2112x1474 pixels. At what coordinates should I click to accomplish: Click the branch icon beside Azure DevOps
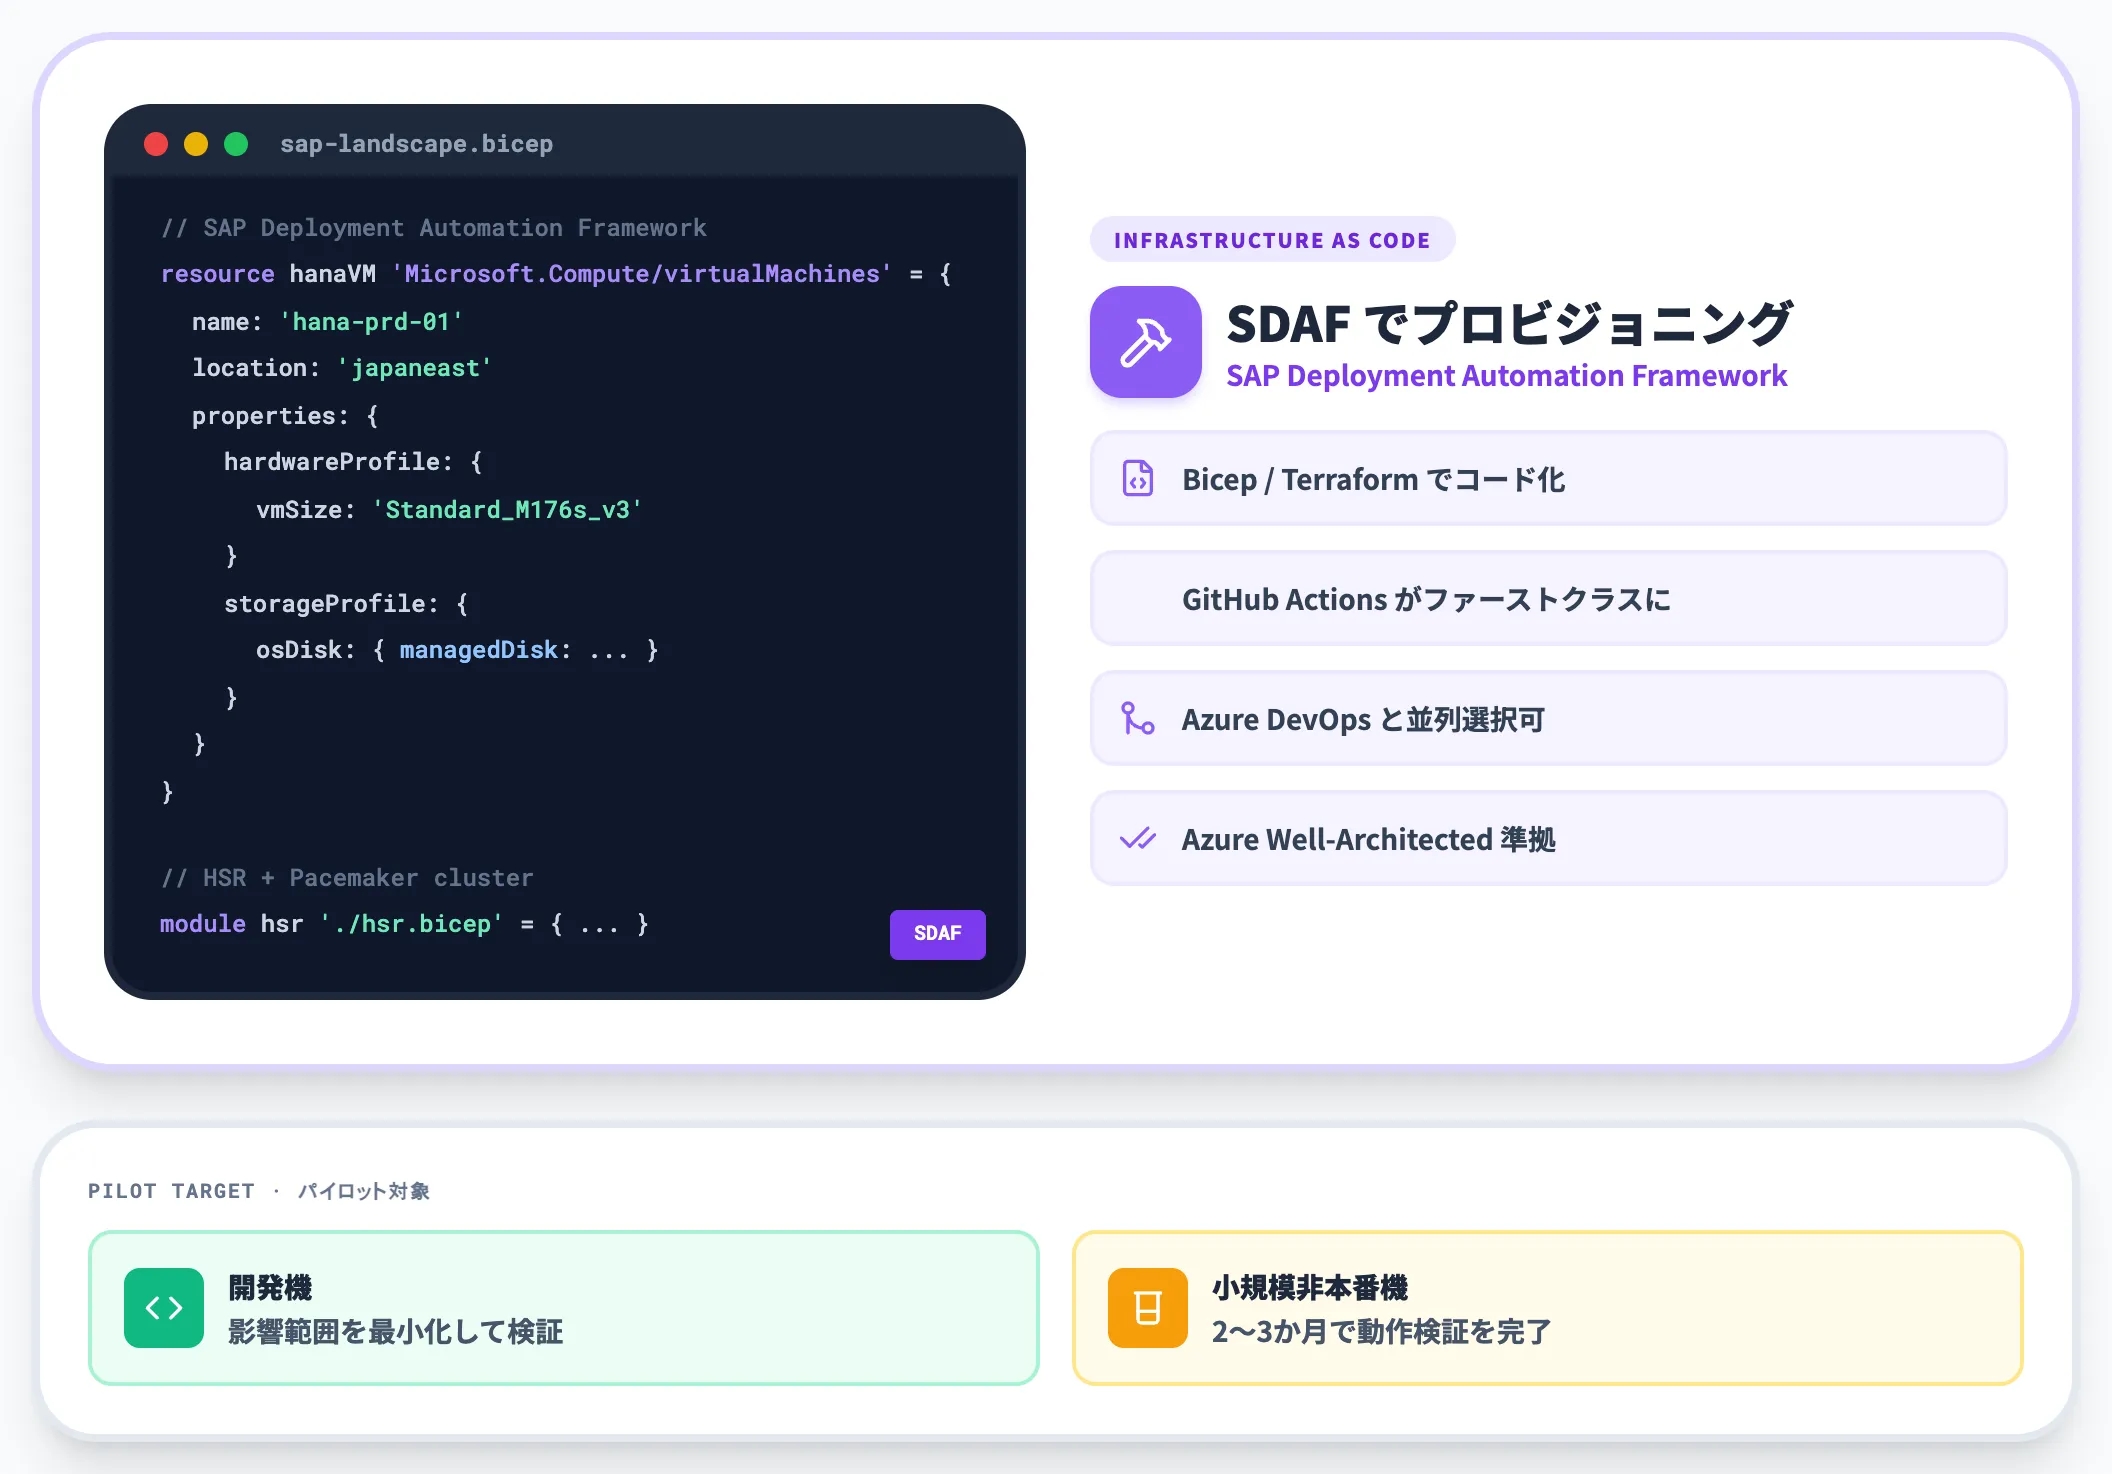pyautogui.click(x=1138, y=718)
